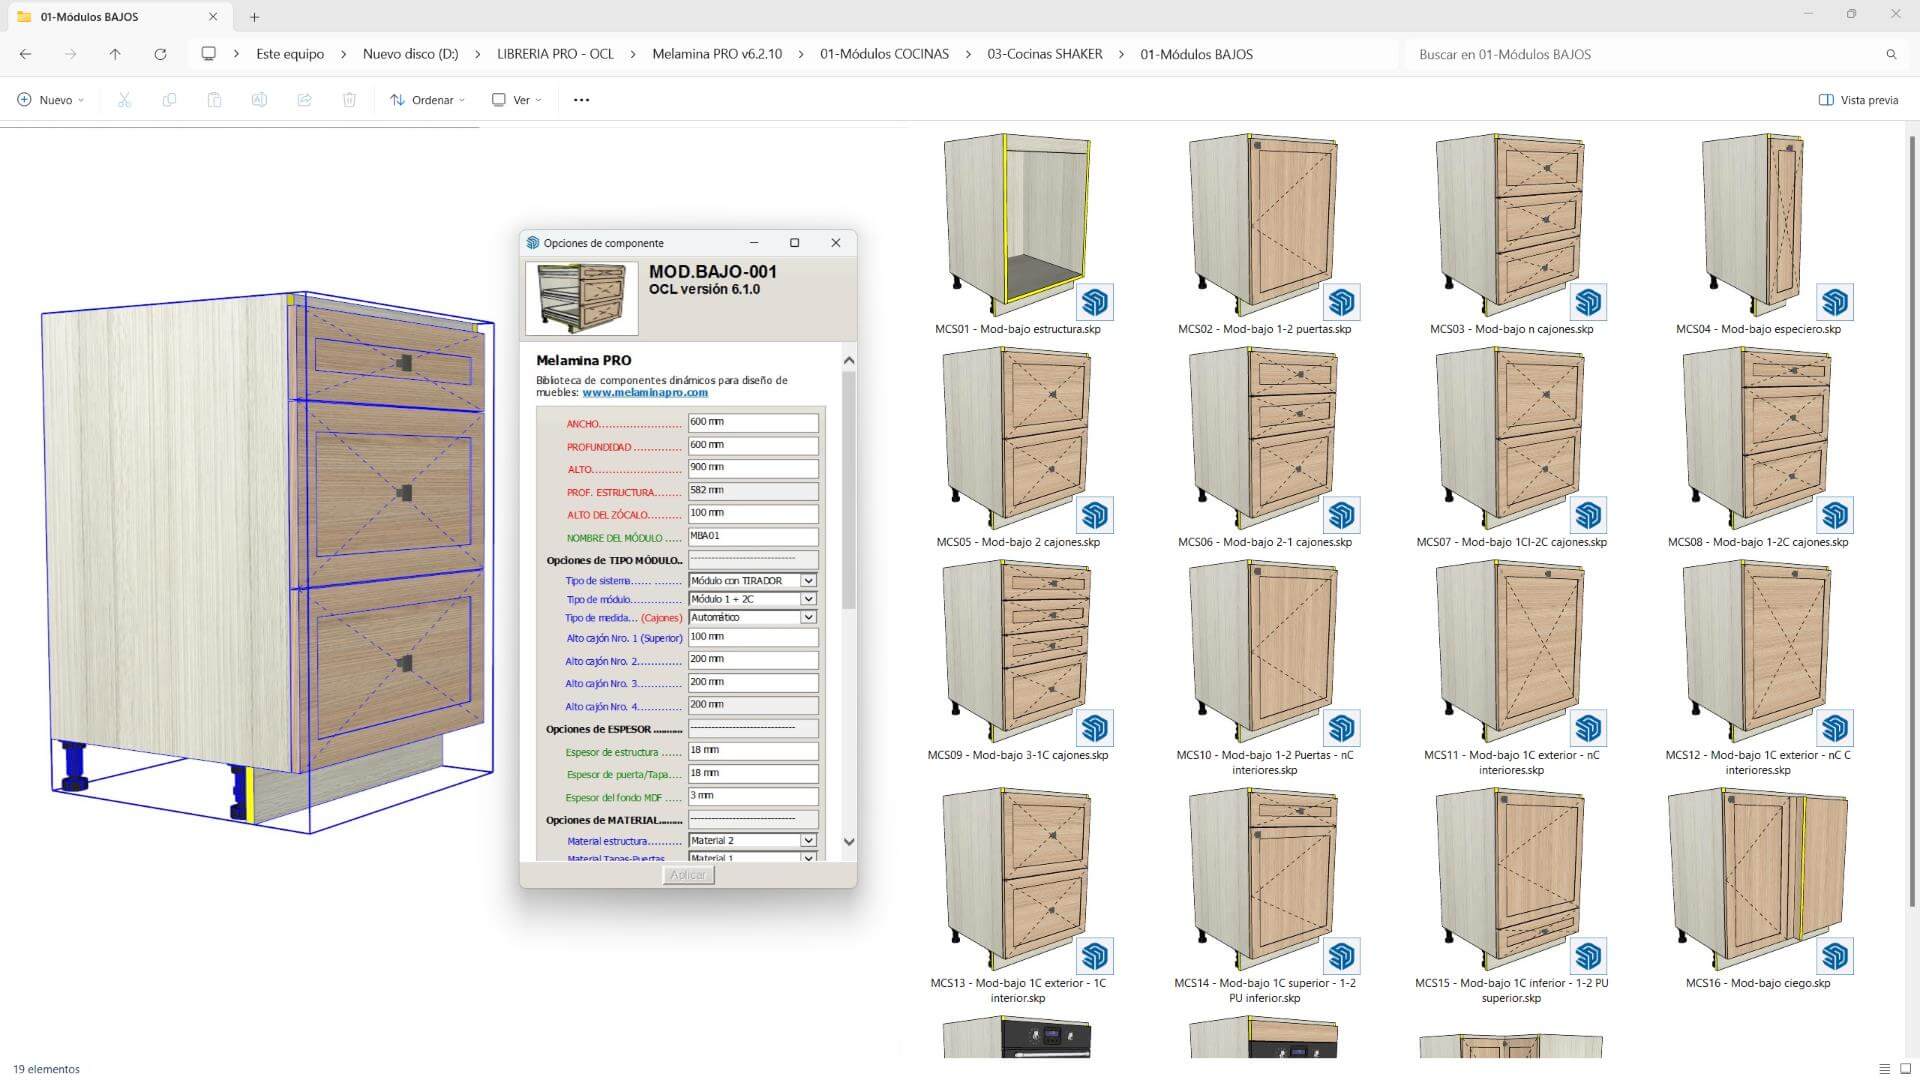The height and width of the screenshot is (1080, 1920).
Task: Go back with the Explorer back arrow
Action: coord(26,54)
